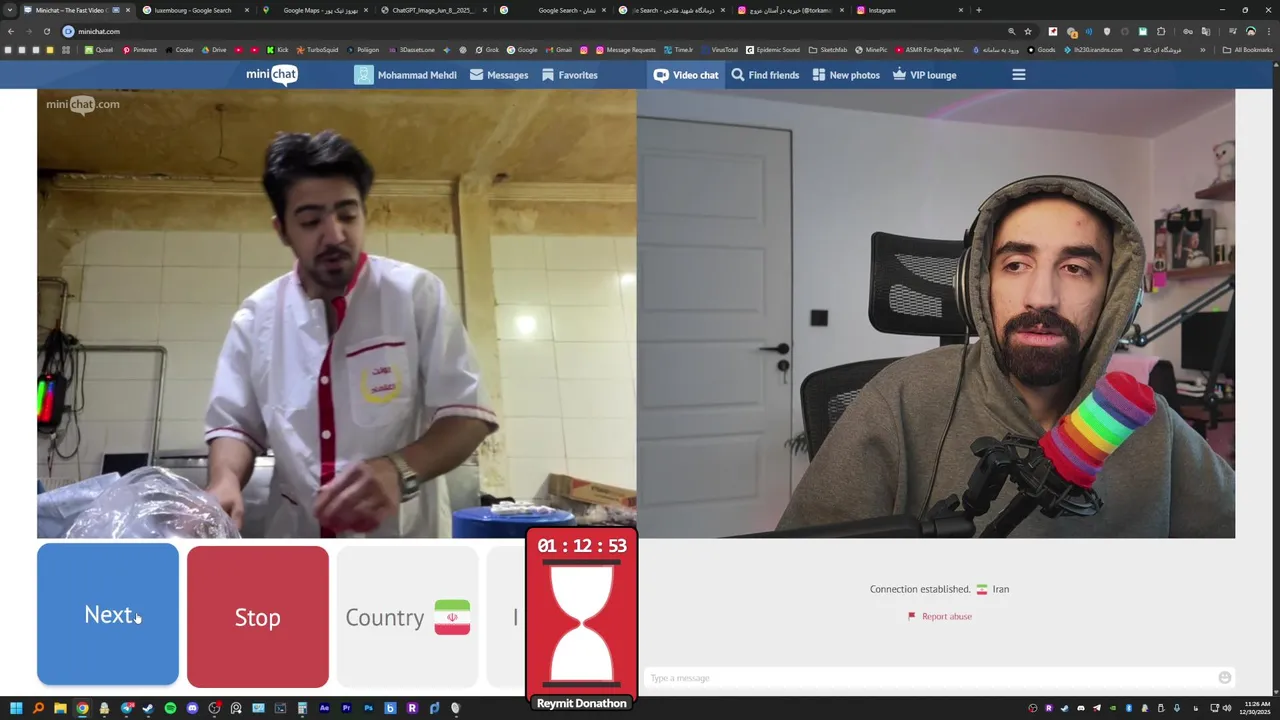This screenshot has width=1280, height=720.
Task: Switch to the Instagram tab
Action: [910, 10]
